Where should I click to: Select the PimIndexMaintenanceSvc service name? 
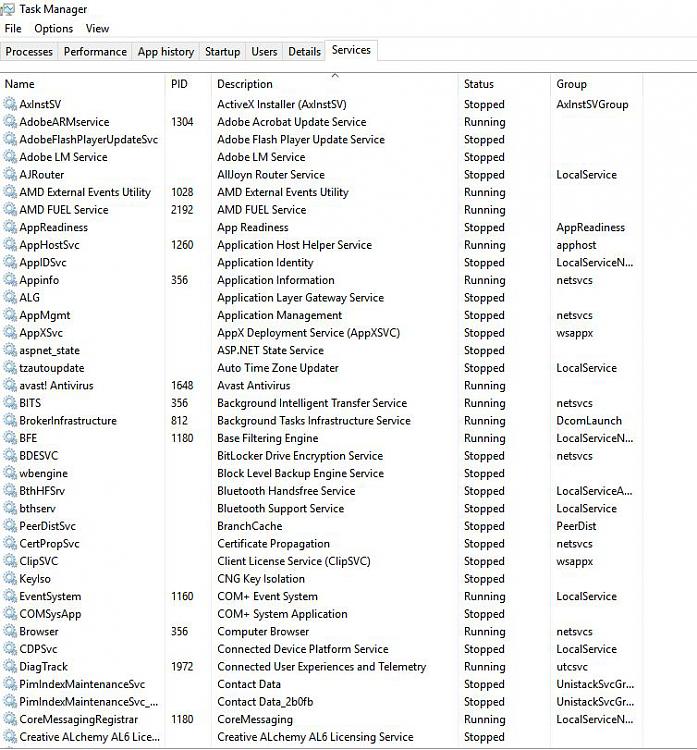coord(82,684)
